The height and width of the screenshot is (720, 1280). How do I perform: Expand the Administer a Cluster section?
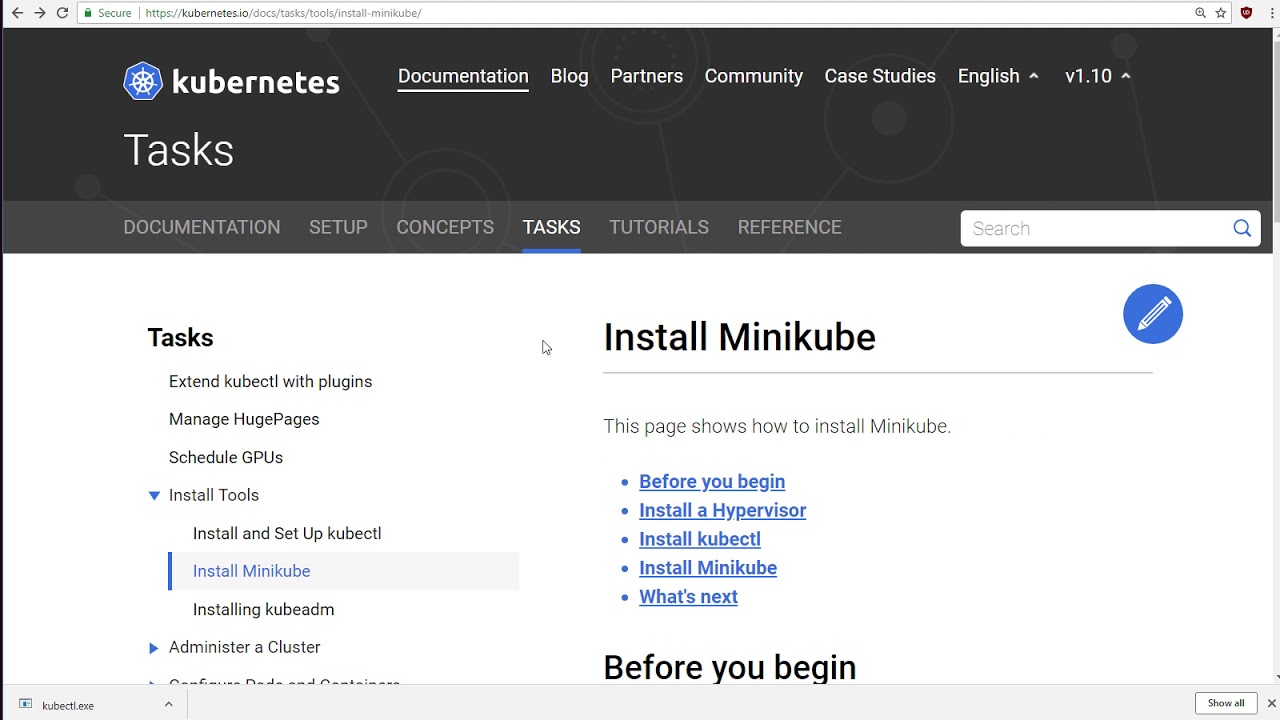(154, 648)
